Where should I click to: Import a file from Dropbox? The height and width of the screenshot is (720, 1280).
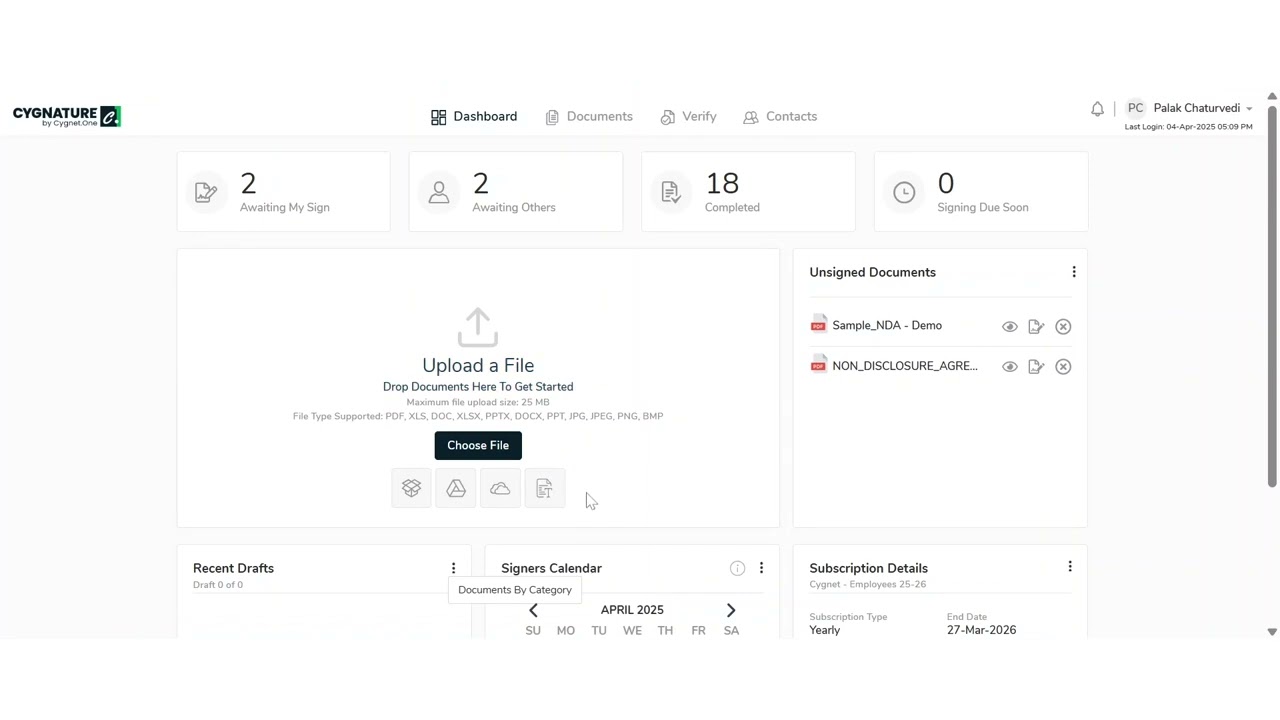click(411, 489)
